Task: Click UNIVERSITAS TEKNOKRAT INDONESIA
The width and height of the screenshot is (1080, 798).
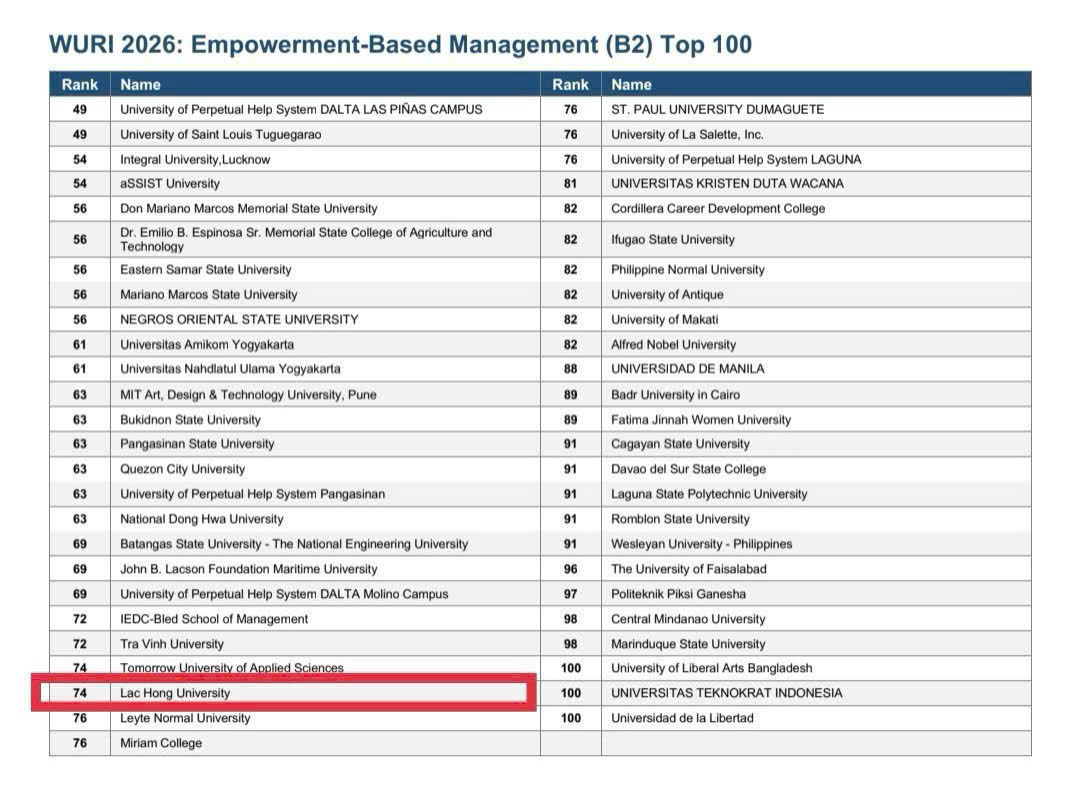Action: coord(727,693)
